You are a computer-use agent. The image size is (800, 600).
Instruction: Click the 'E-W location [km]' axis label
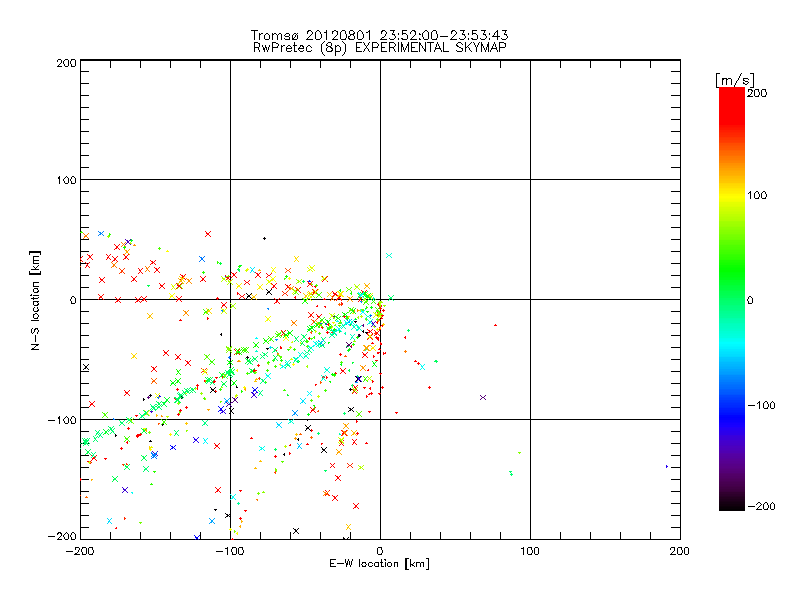pyautogui.click(x=380, y=565)
